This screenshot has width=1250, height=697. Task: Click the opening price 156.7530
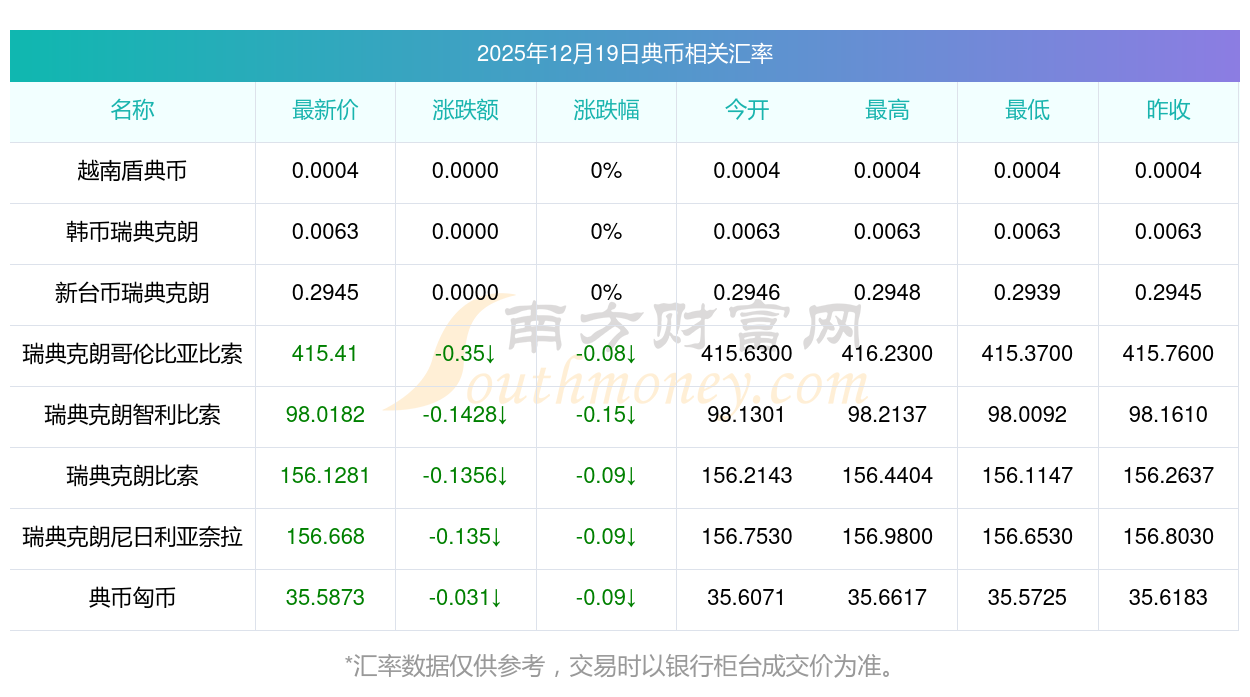click(x=747, y=537)
